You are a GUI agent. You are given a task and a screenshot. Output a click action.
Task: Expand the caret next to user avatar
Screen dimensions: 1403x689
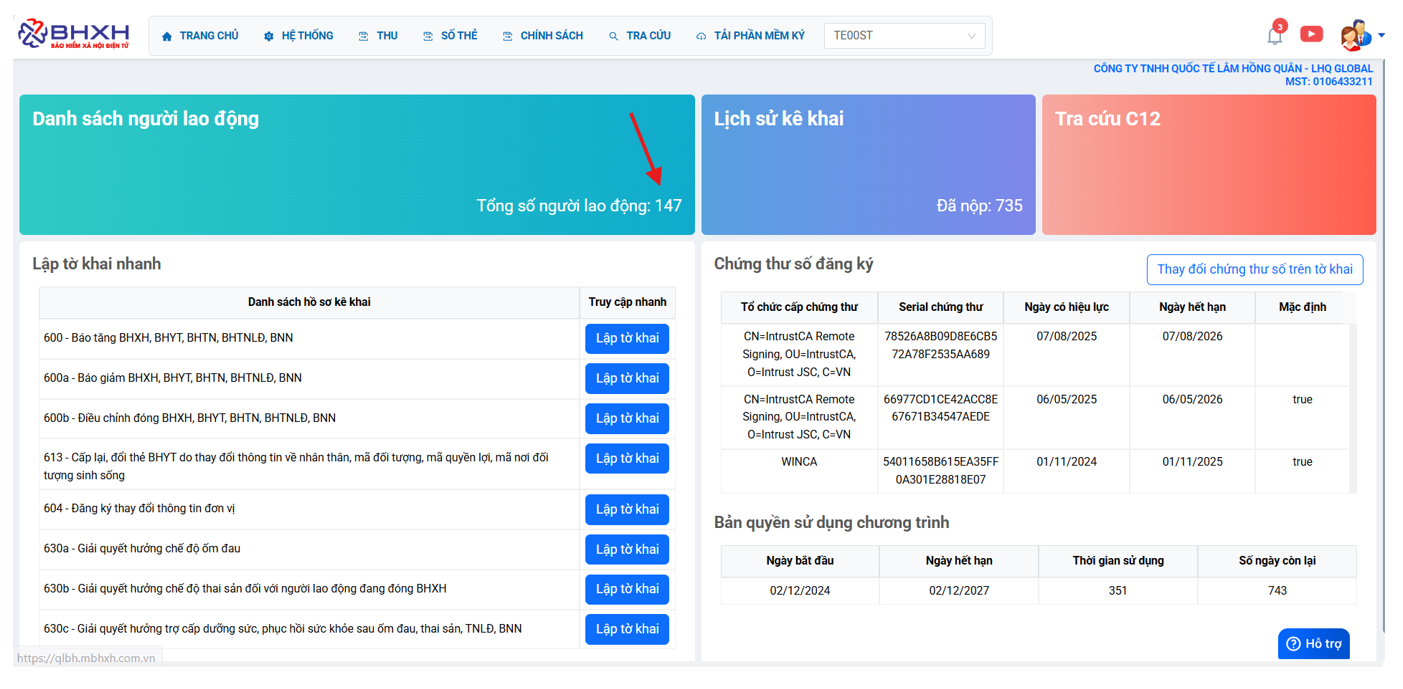coord(1382,35)
